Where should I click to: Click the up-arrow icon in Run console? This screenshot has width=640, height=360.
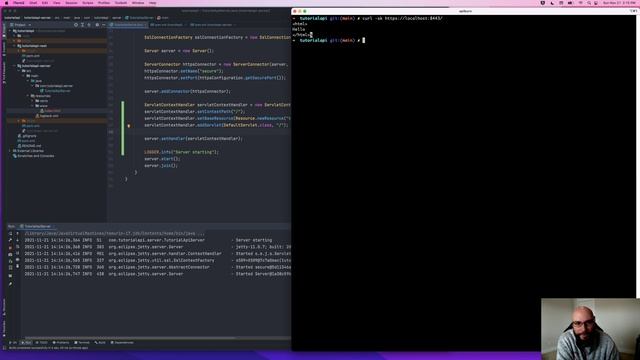(18, 234)
